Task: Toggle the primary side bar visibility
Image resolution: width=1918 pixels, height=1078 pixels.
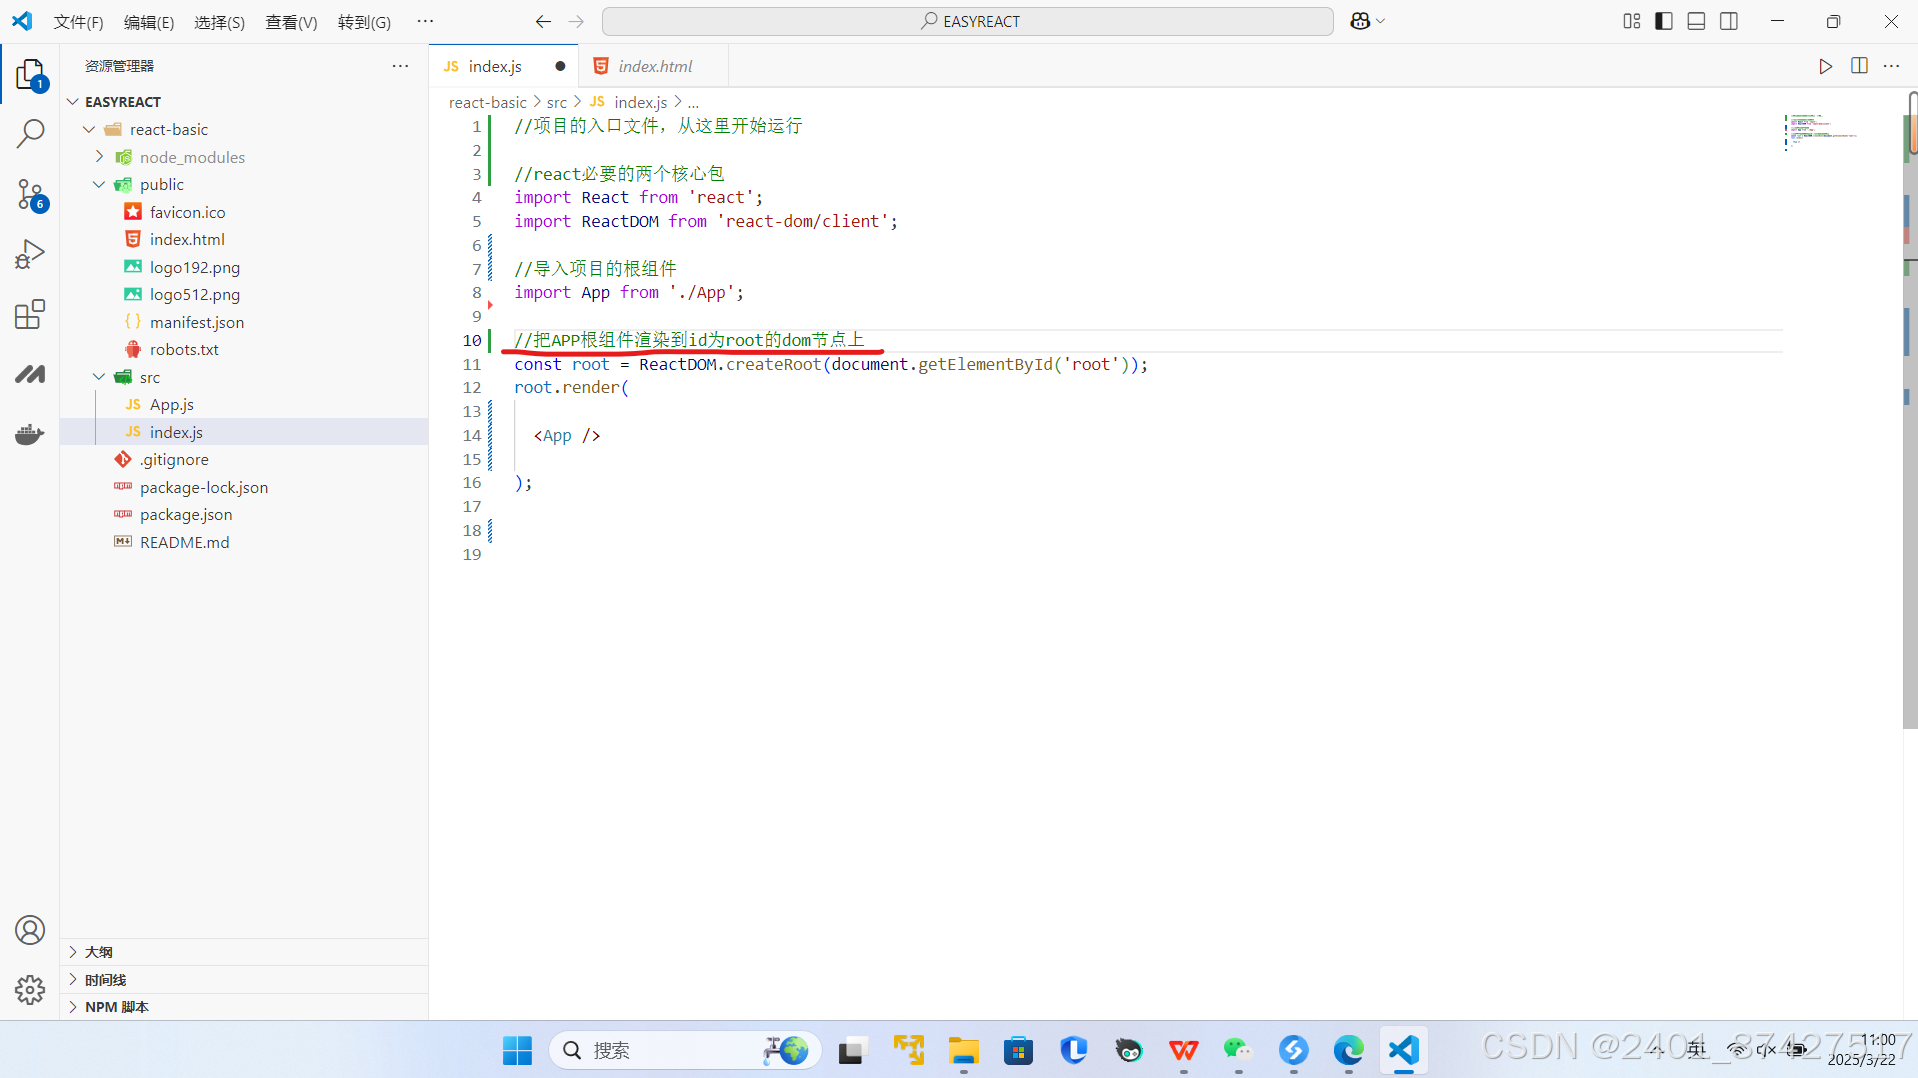Action: point(1663,20)
